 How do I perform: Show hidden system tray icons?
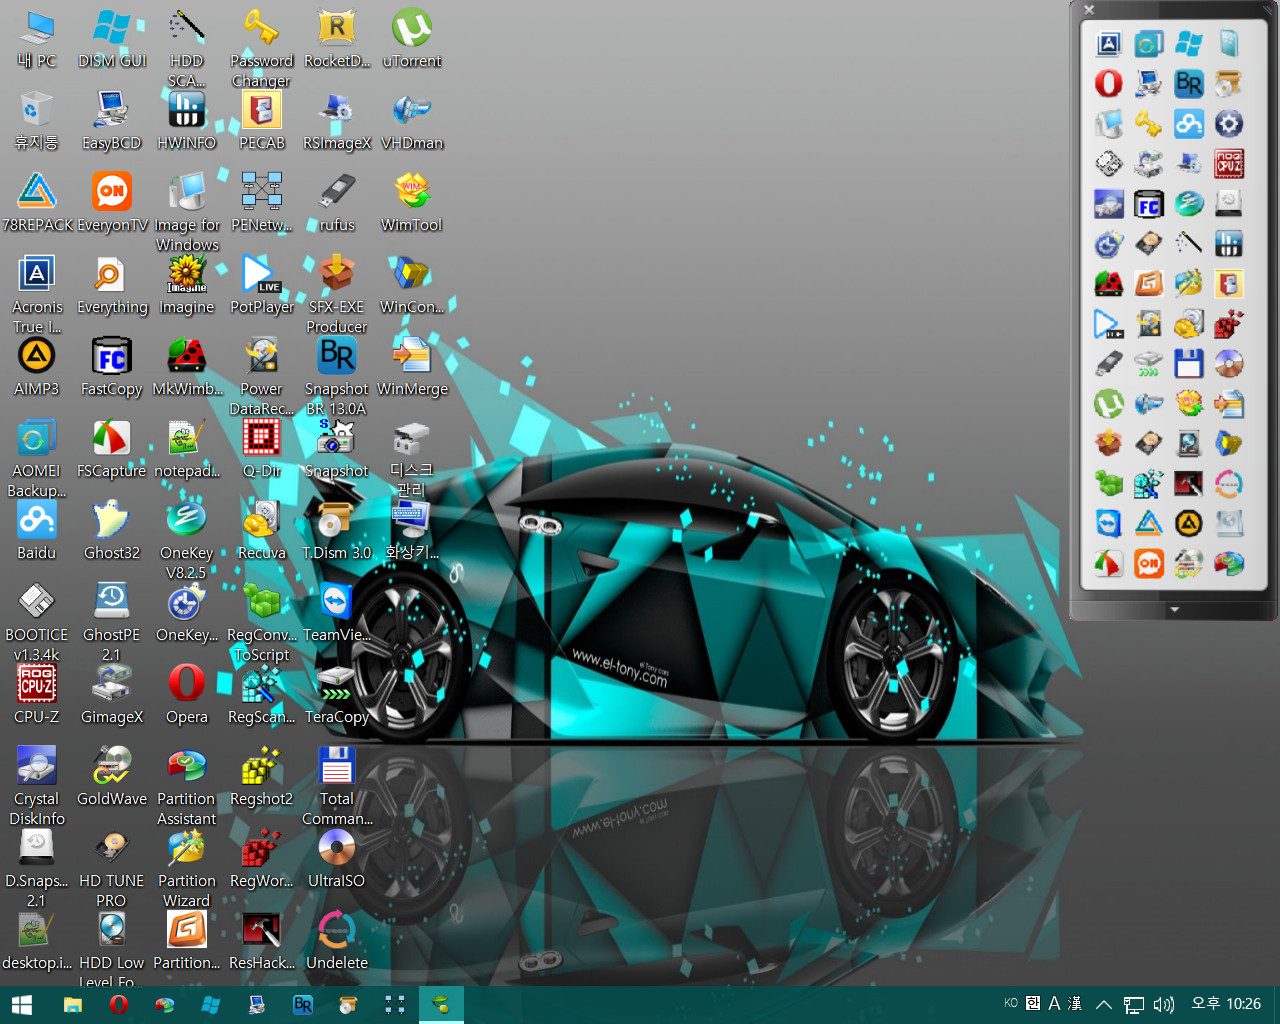point(1104,1004)
